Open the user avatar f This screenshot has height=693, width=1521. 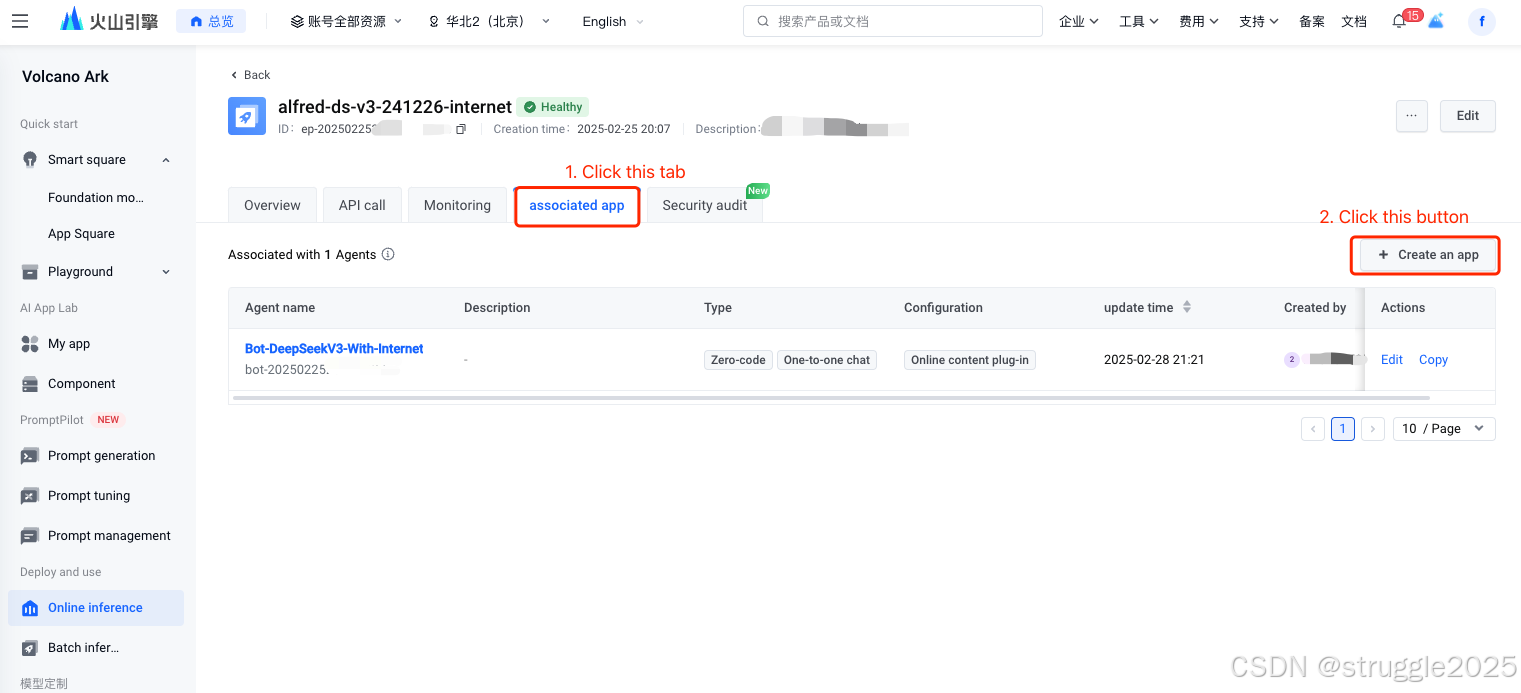tap(1481, 21)
